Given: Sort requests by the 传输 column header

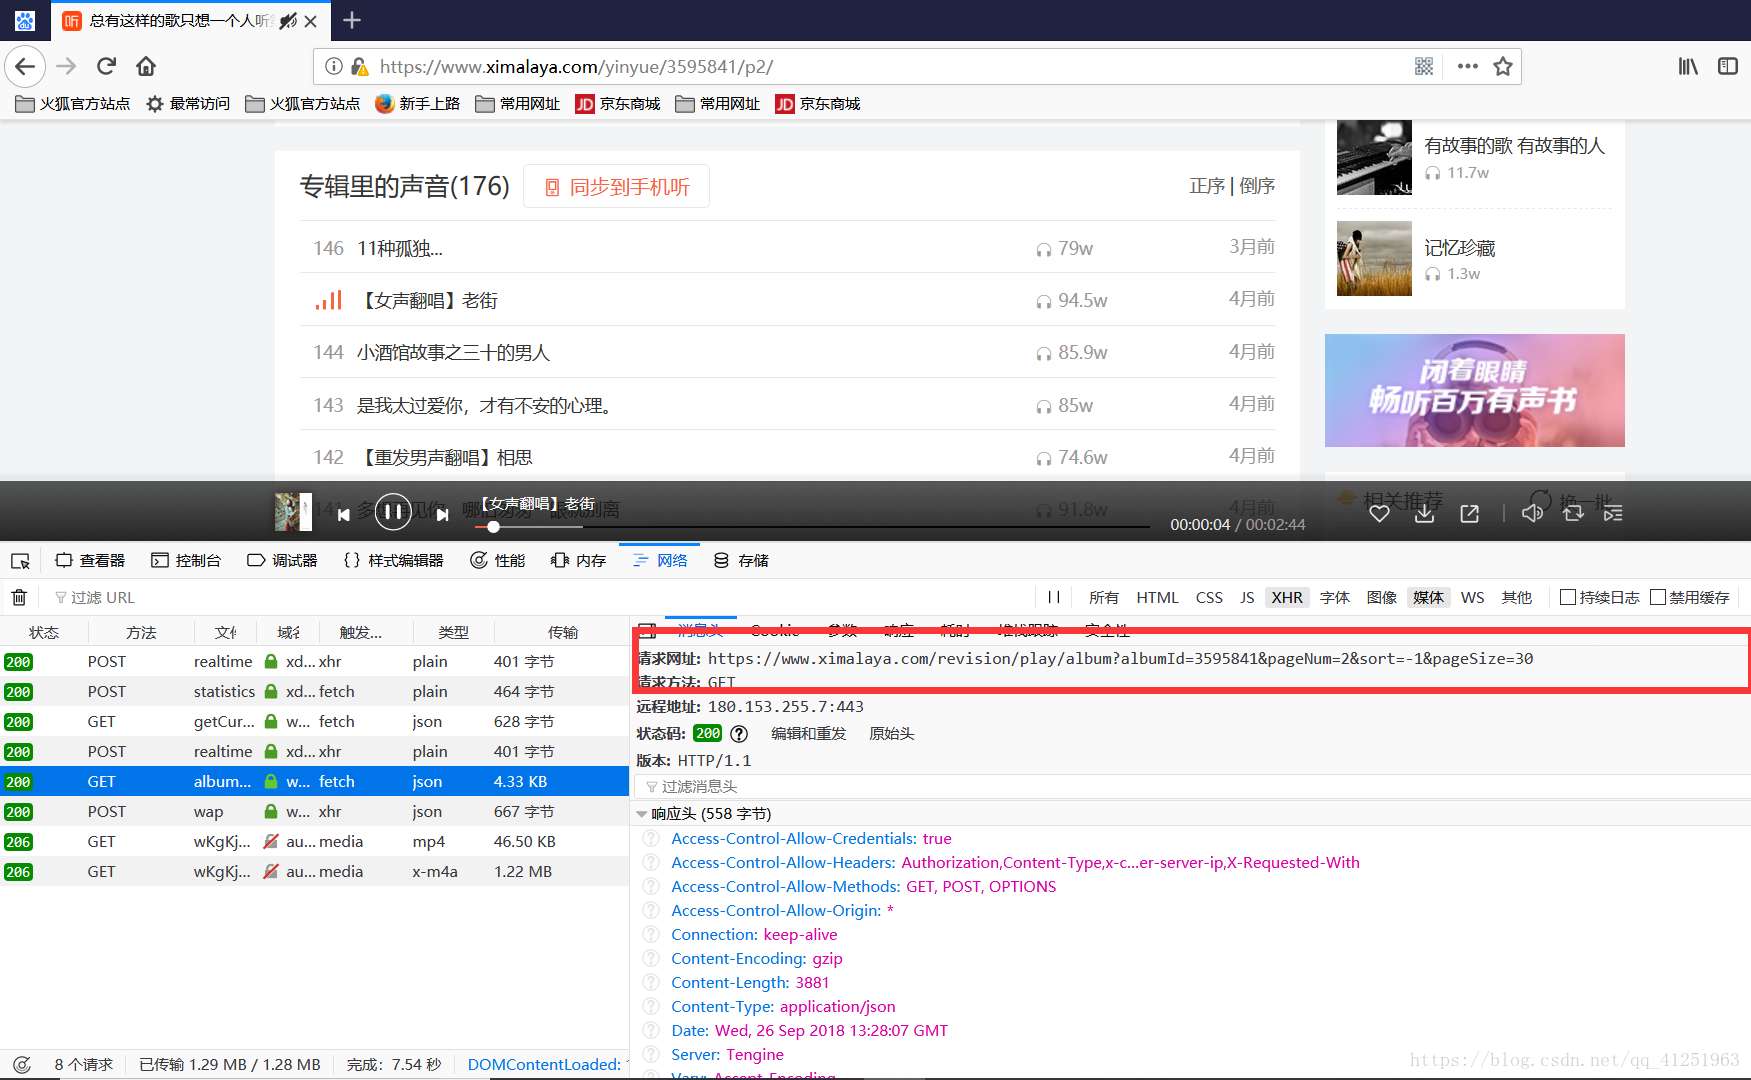Looking at the screenshot, I should pos(562,632).
